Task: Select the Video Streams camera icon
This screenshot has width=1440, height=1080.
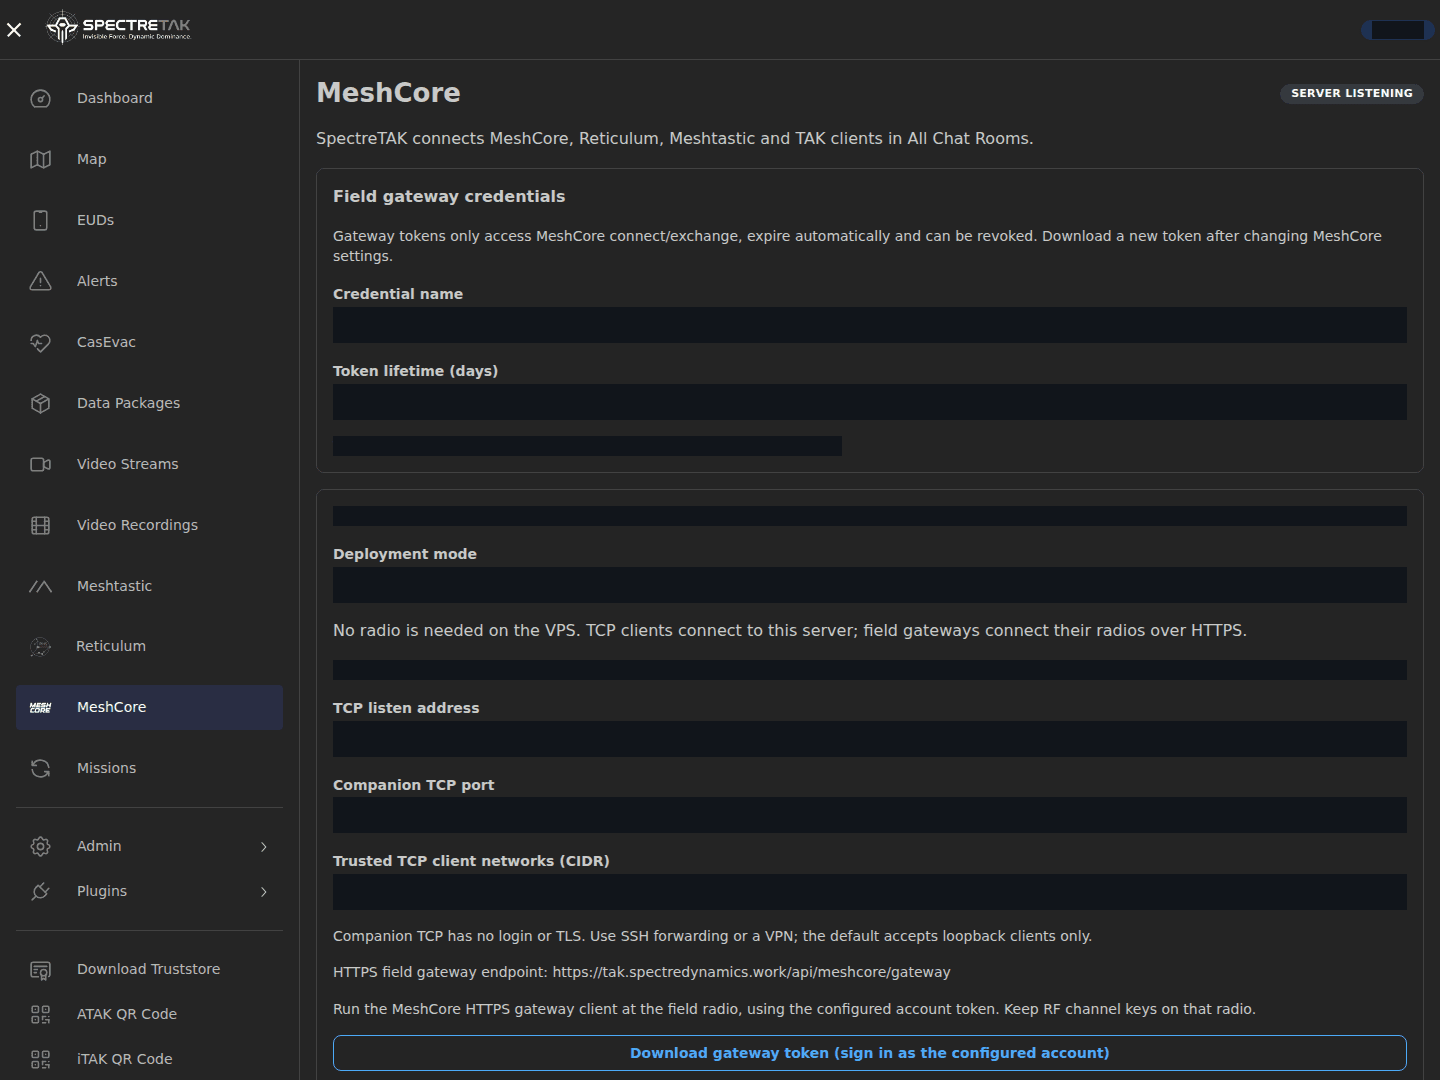Action: click(x=40, y=464)
